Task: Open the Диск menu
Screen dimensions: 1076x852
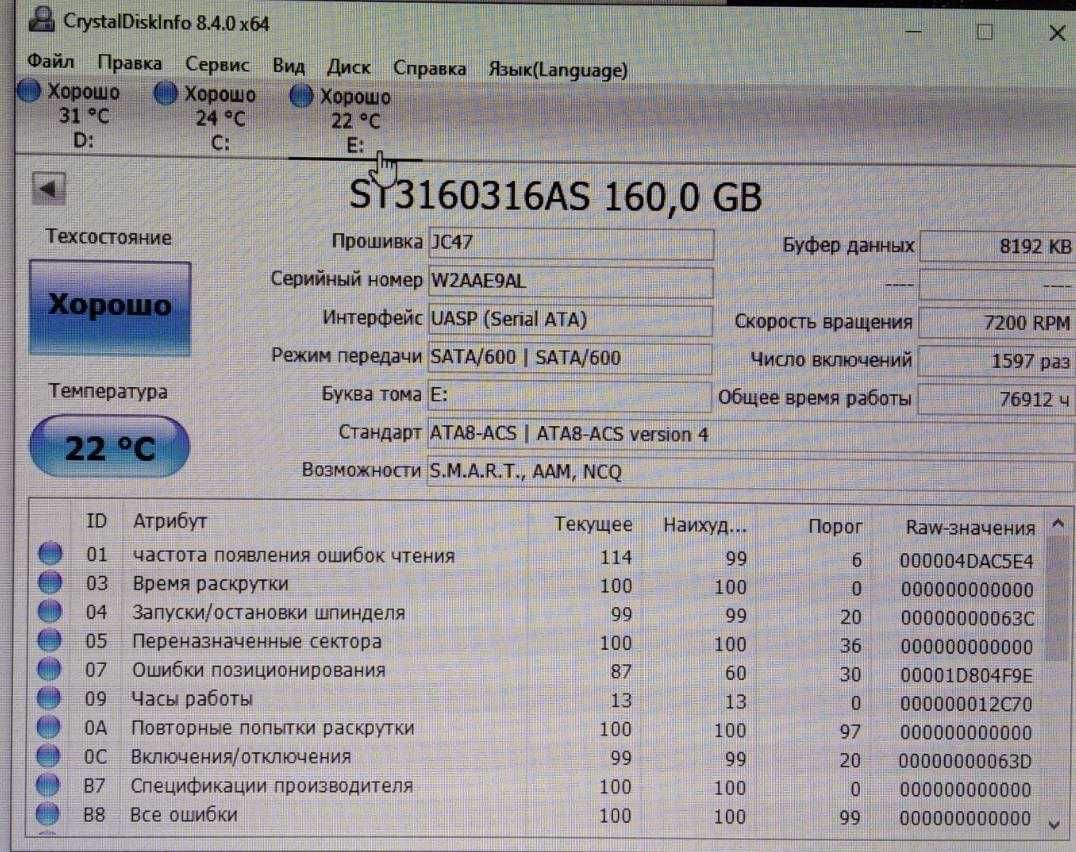Action: tap(349, 67)
